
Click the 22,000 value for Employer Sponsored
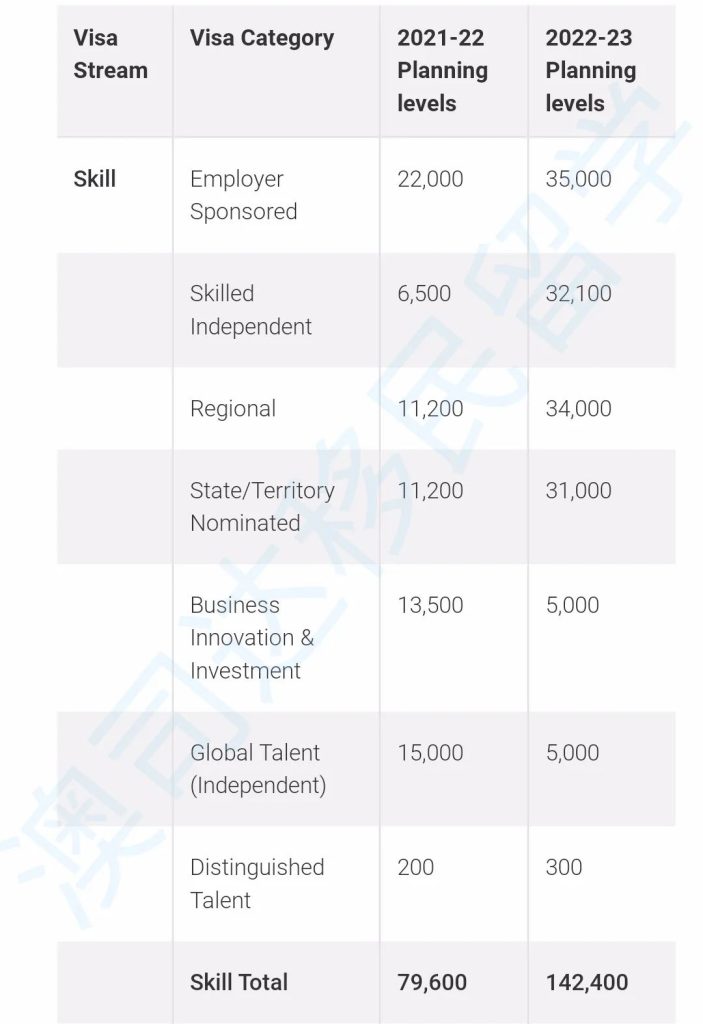tap(430, 179)
